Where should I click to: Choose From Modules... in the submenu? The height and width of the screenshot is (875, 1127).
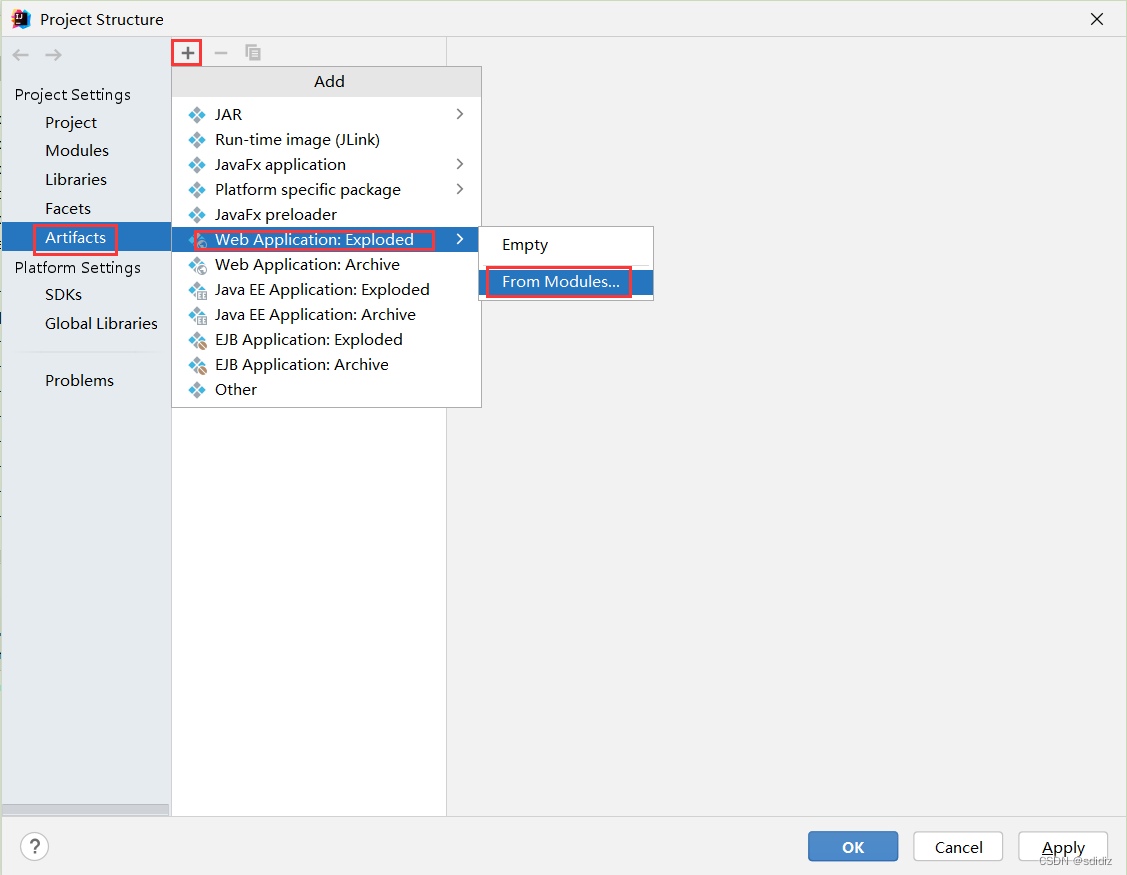(x=566, y=282)
